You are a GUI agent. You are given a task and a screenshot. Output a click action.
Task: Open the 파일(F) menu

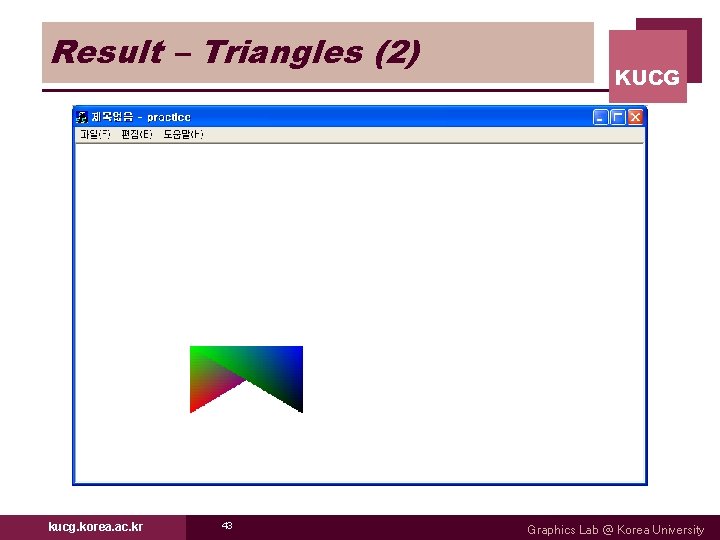96,134
